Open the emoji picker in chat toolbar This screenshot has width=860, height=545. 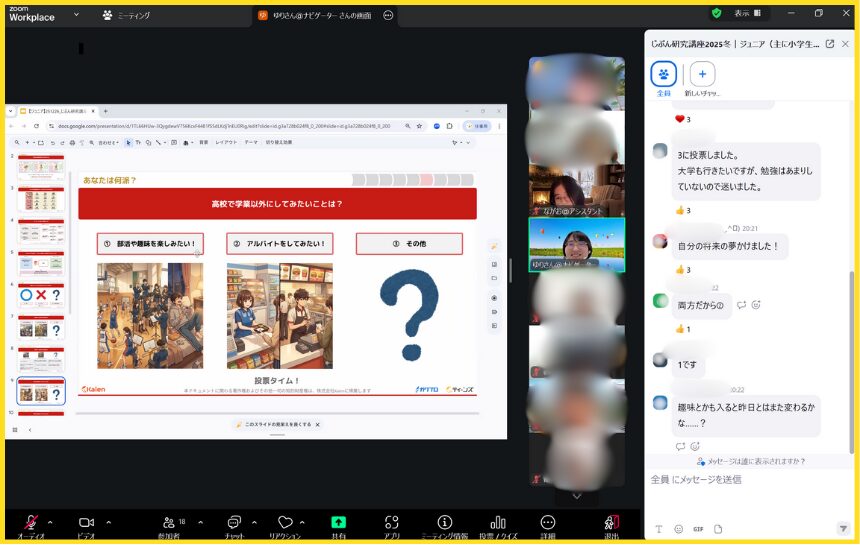coord(678,529)
